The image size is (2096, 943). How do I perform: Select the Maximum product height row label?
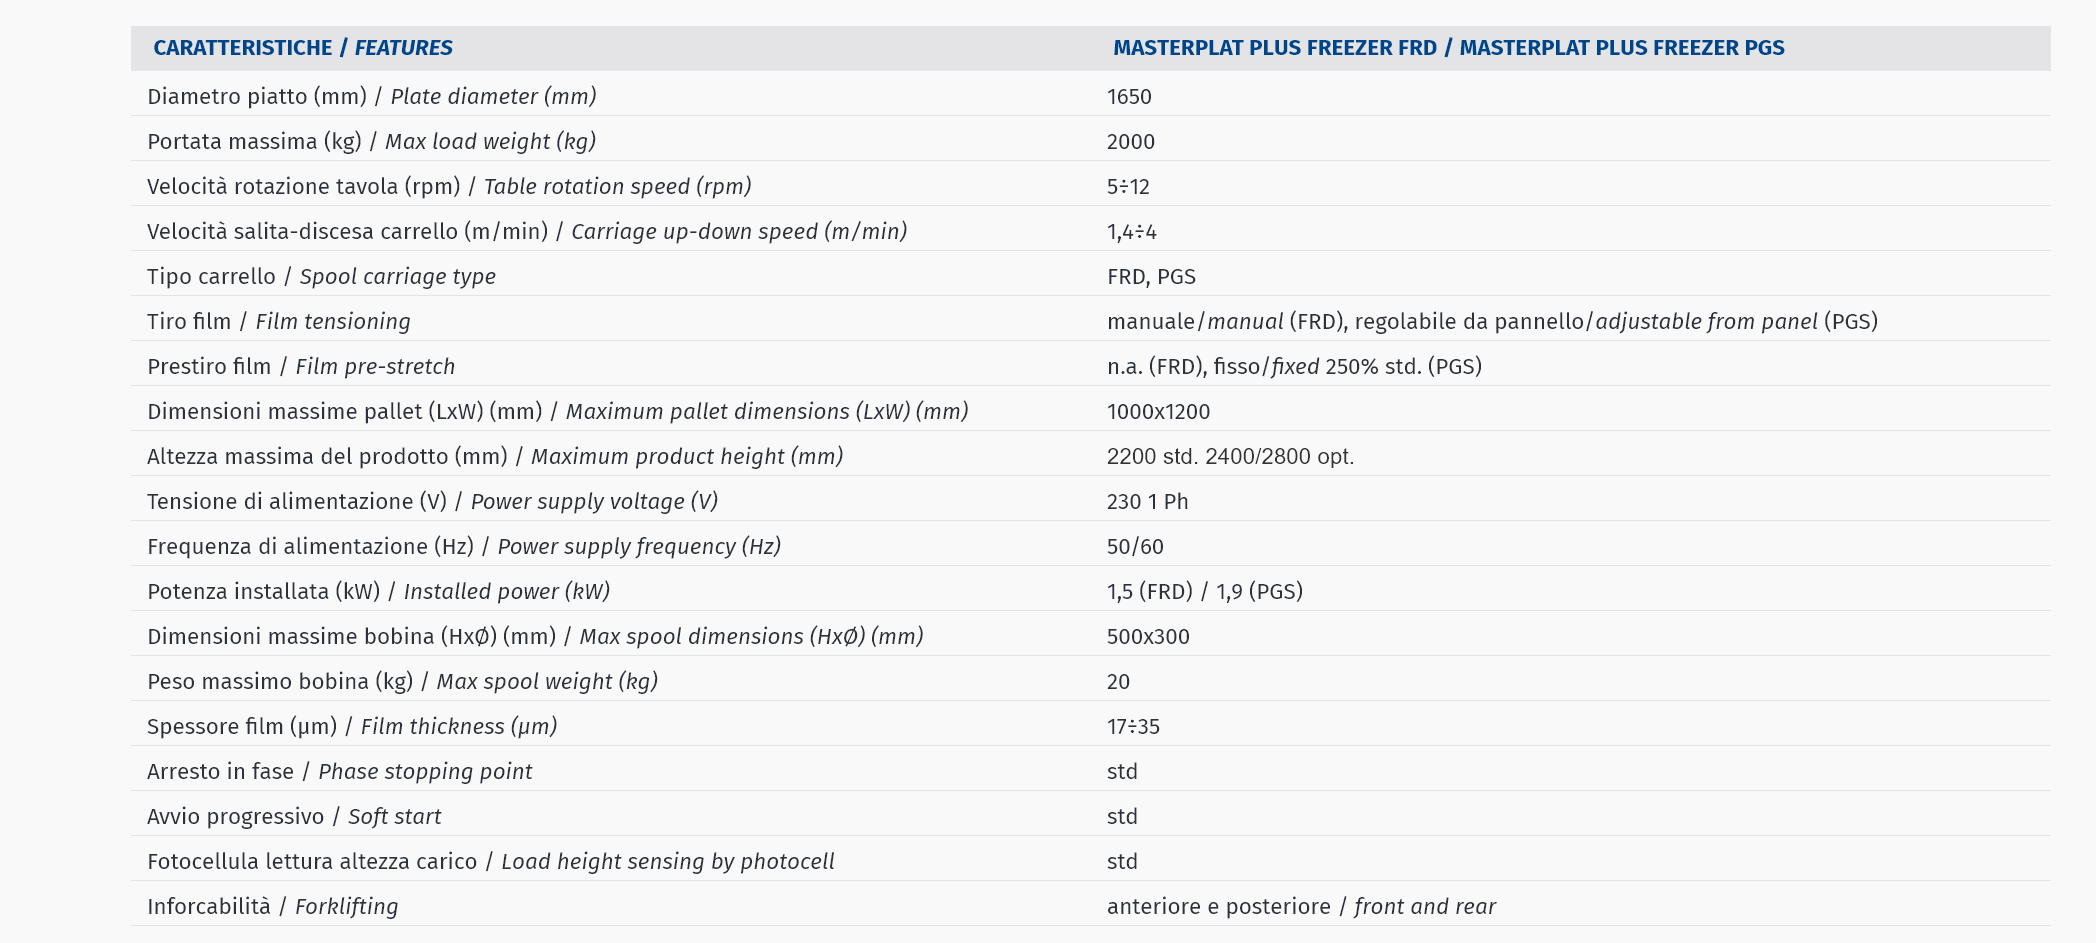click(495, 457)
